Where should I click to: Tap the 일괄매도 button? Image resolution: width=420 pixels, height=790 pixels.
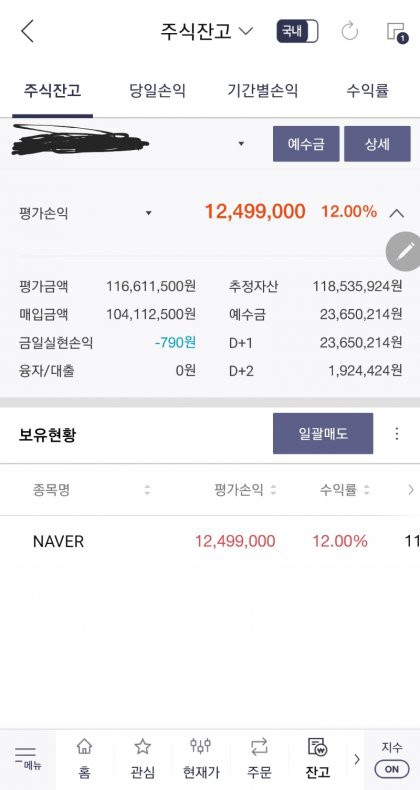pyautogui.click(x=323, y=433)
